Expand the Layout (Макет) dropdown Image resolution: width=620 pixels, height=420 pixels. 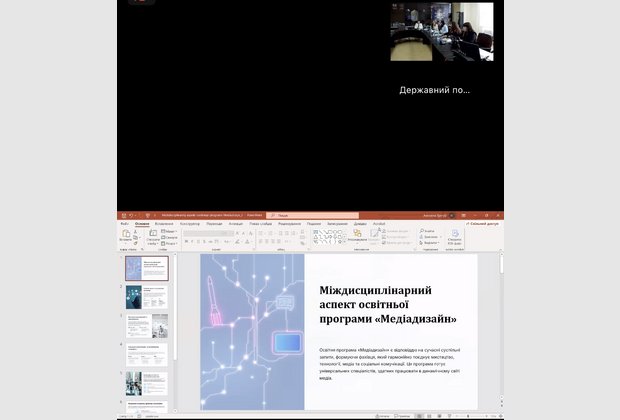[x=171, y=230]
